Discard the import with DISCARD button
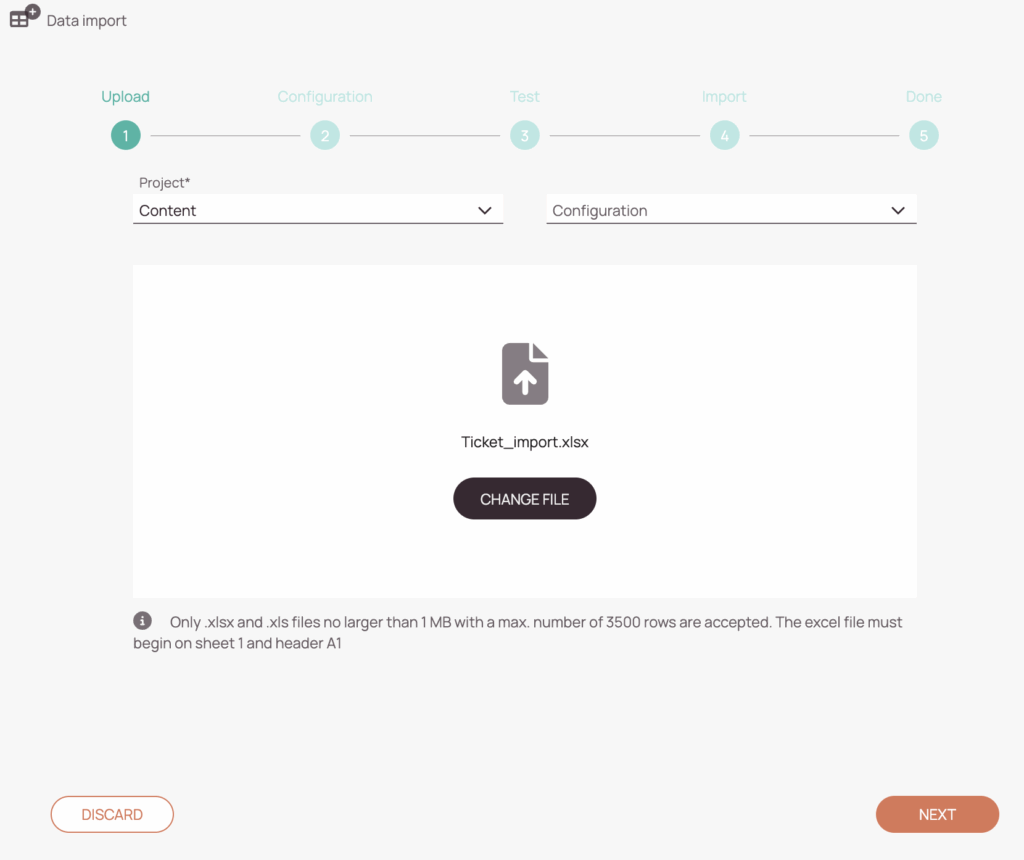The width and height of the screenshot is (1024, 860). click(x=112, y=814)
